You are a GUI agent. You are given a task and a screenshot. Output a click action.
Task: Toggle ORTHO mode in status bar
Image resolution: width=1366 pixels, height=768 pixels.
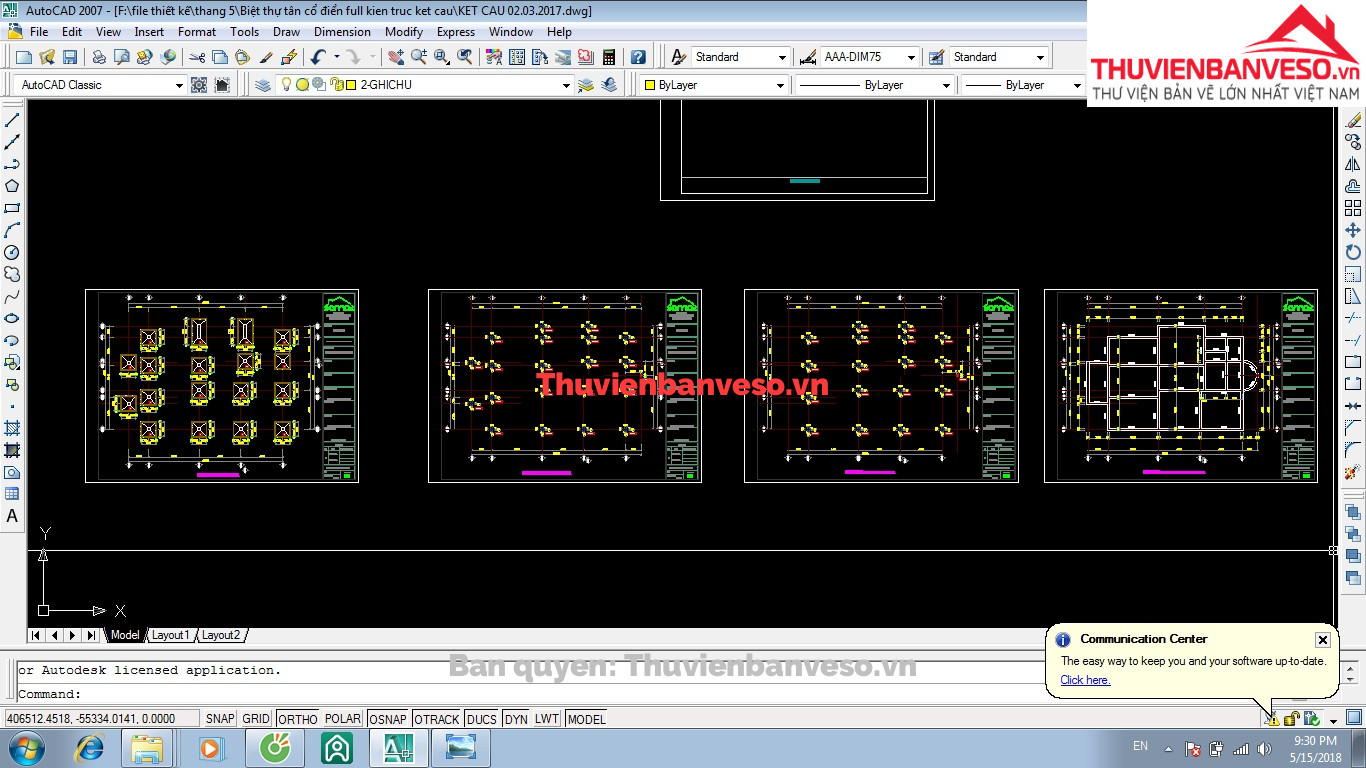tap(297, 719)
